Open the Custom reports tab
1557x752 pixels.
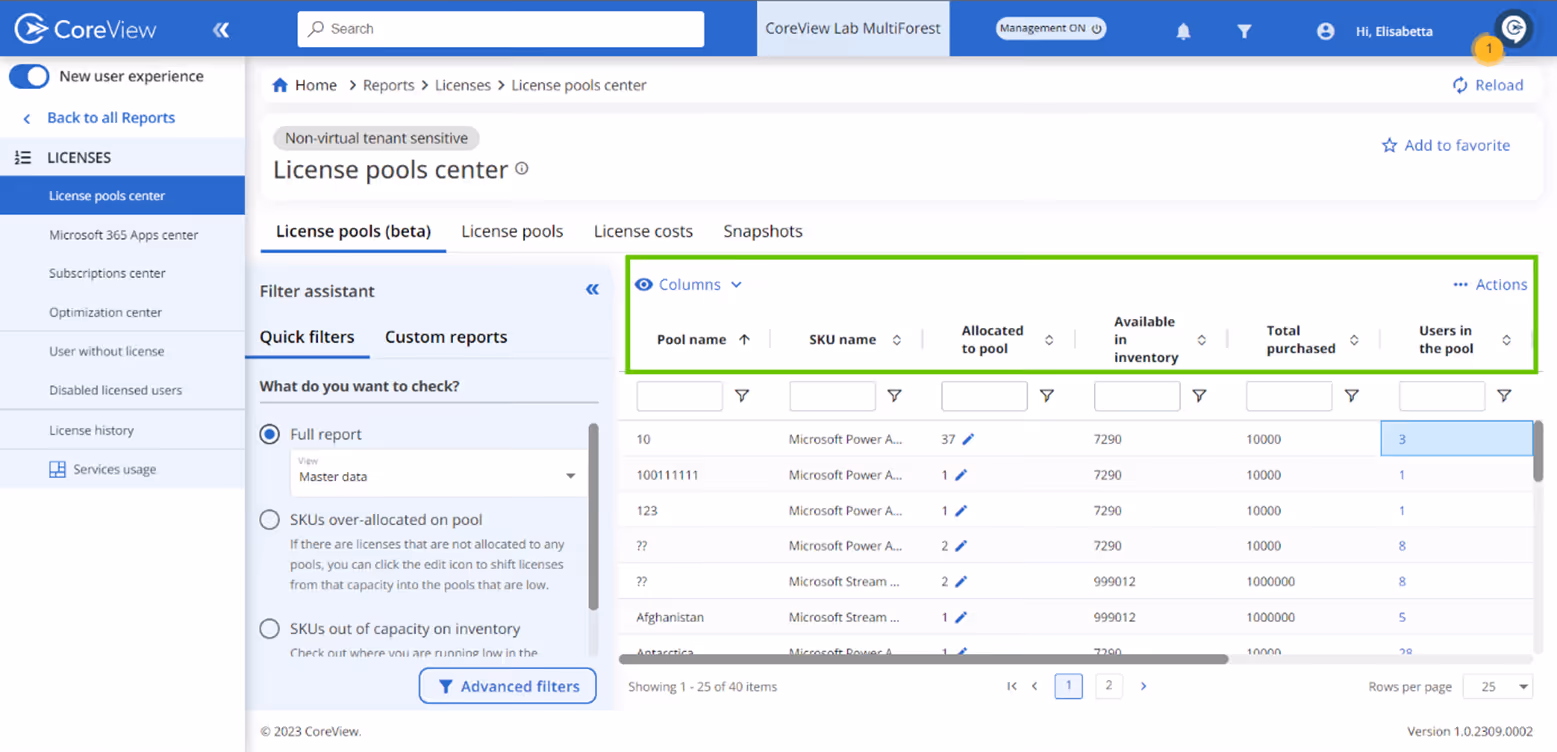[x=445, y=337]
